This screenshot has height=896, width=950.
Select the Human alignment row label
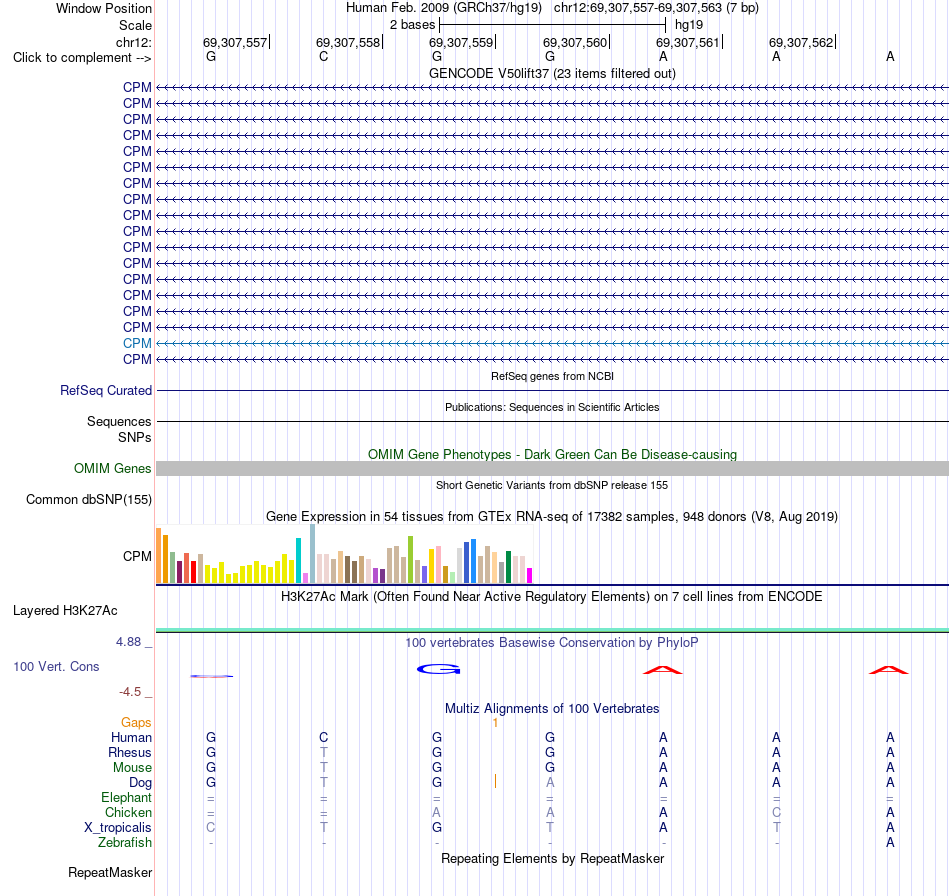(131, 737)
